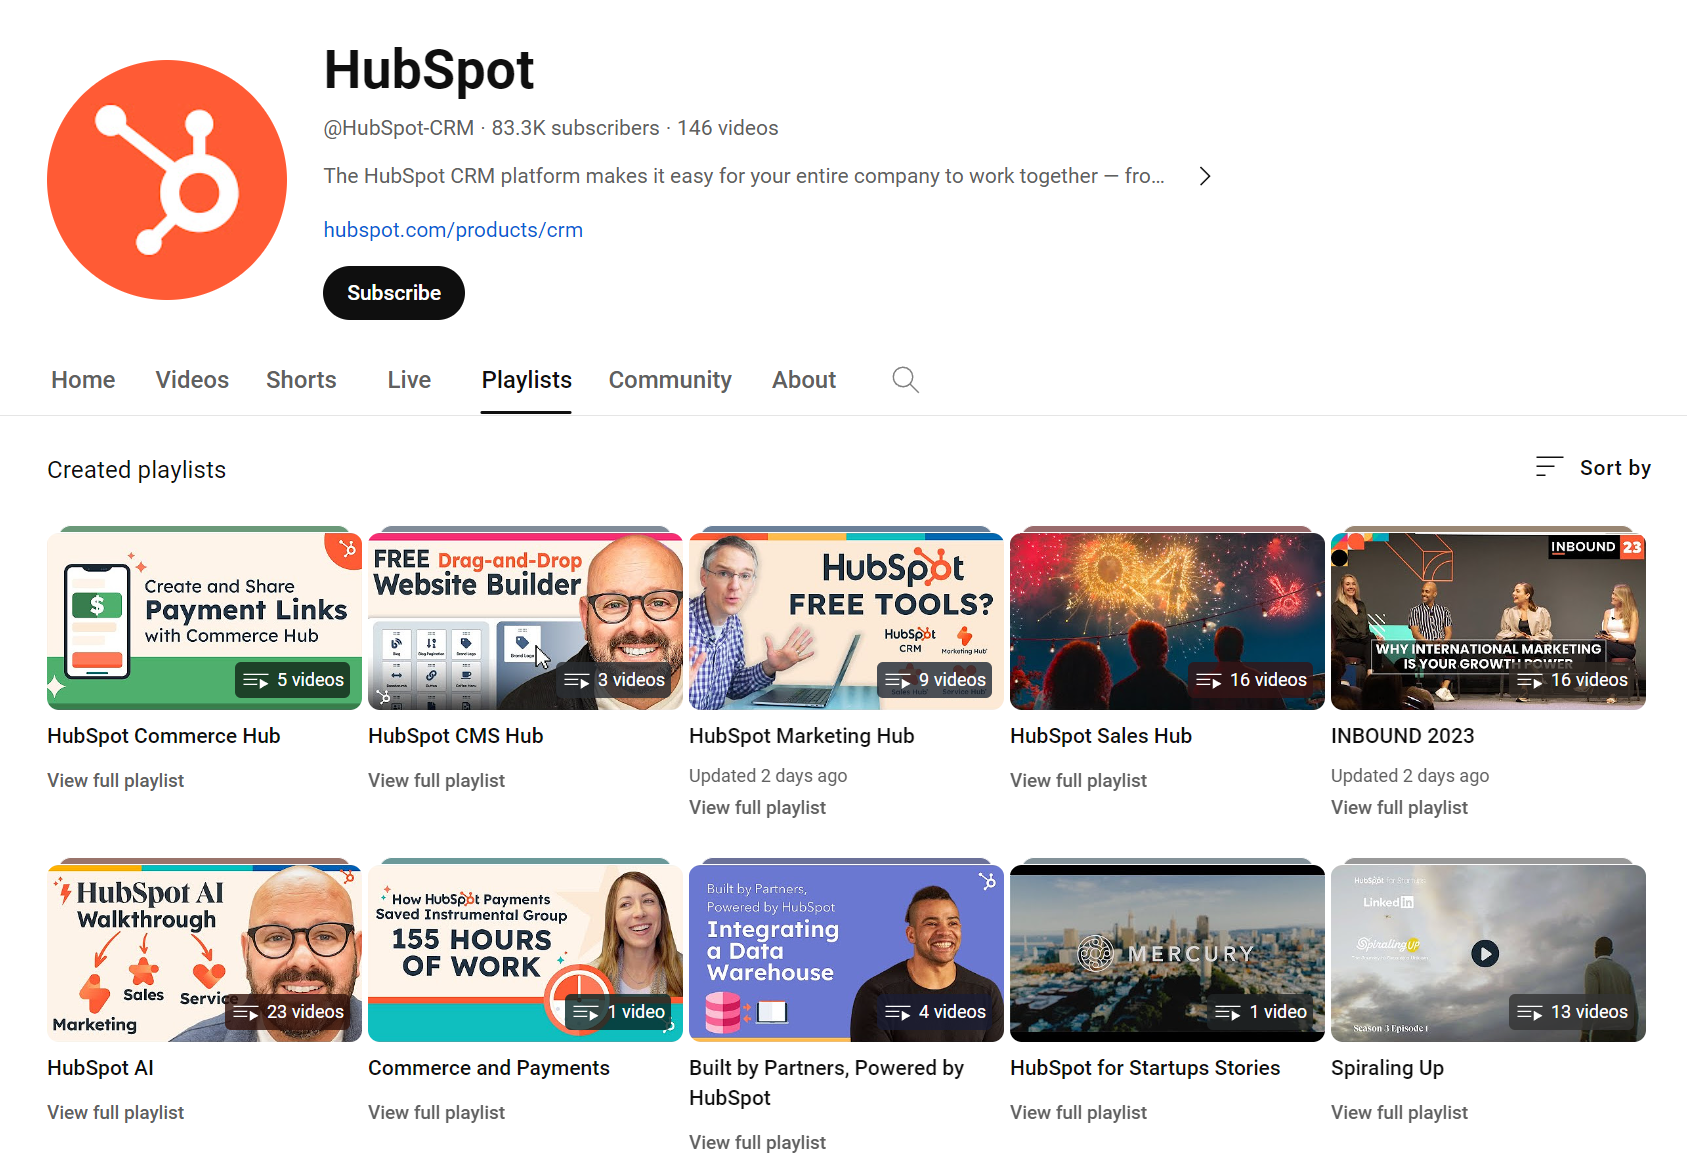The image size is (1687, 1160).
Task: Click the HubSpot AI playlist title
Action: click(100, 1068)
